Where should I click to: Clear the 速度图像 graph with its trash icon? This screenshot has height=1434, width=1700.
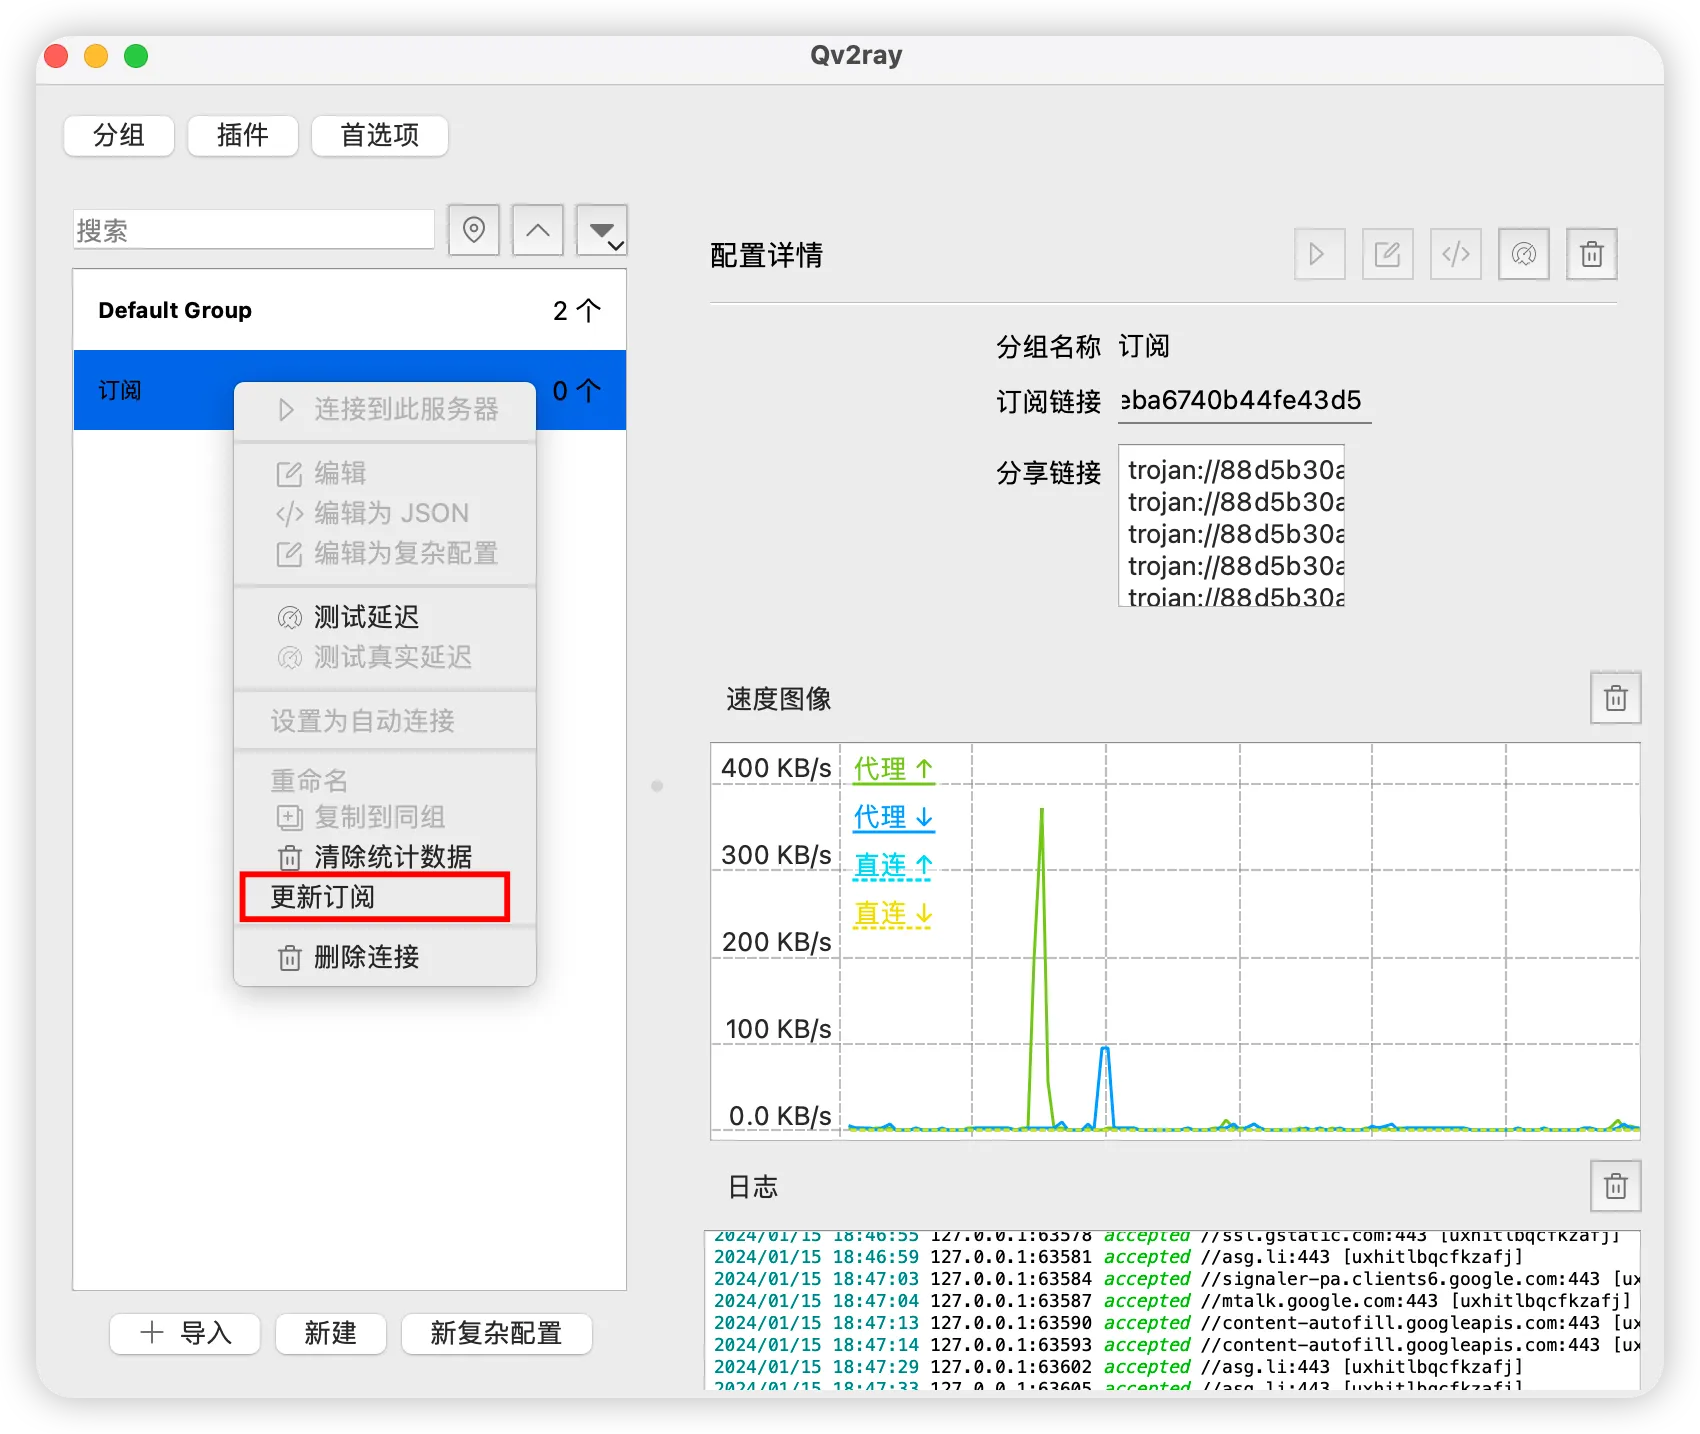coord(1614,697)
